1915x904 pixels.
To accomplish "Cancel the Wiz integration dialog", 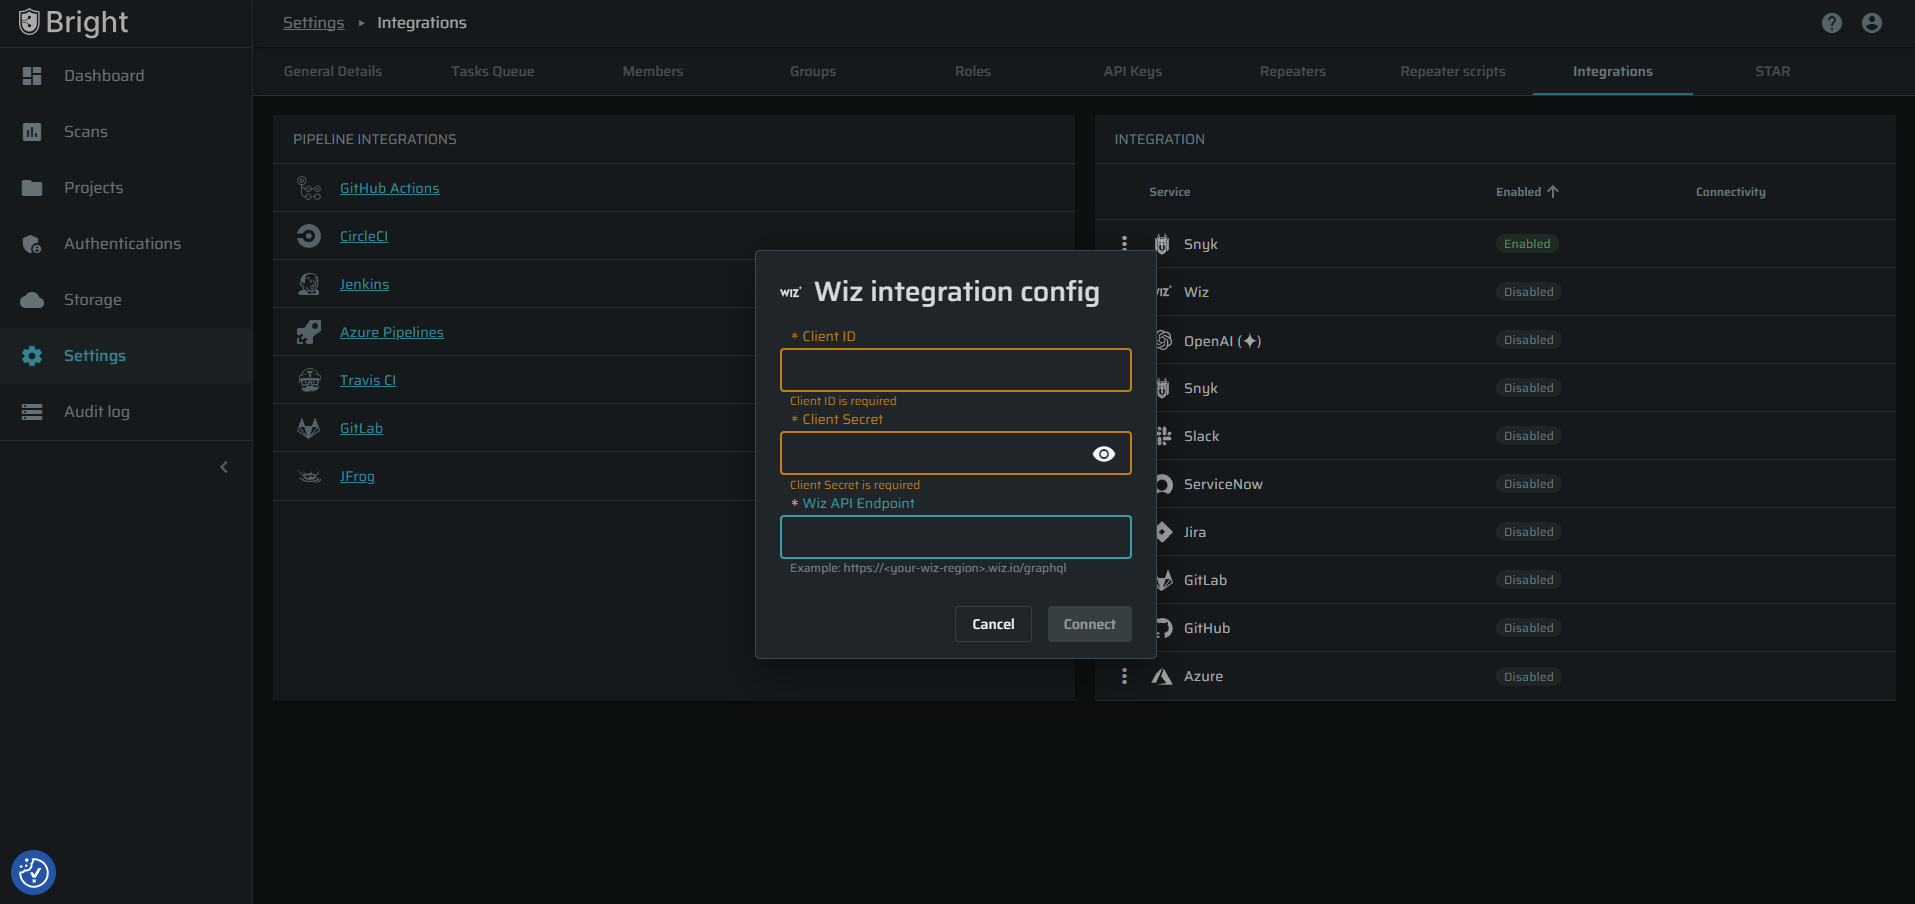I will tap(993, 624).
